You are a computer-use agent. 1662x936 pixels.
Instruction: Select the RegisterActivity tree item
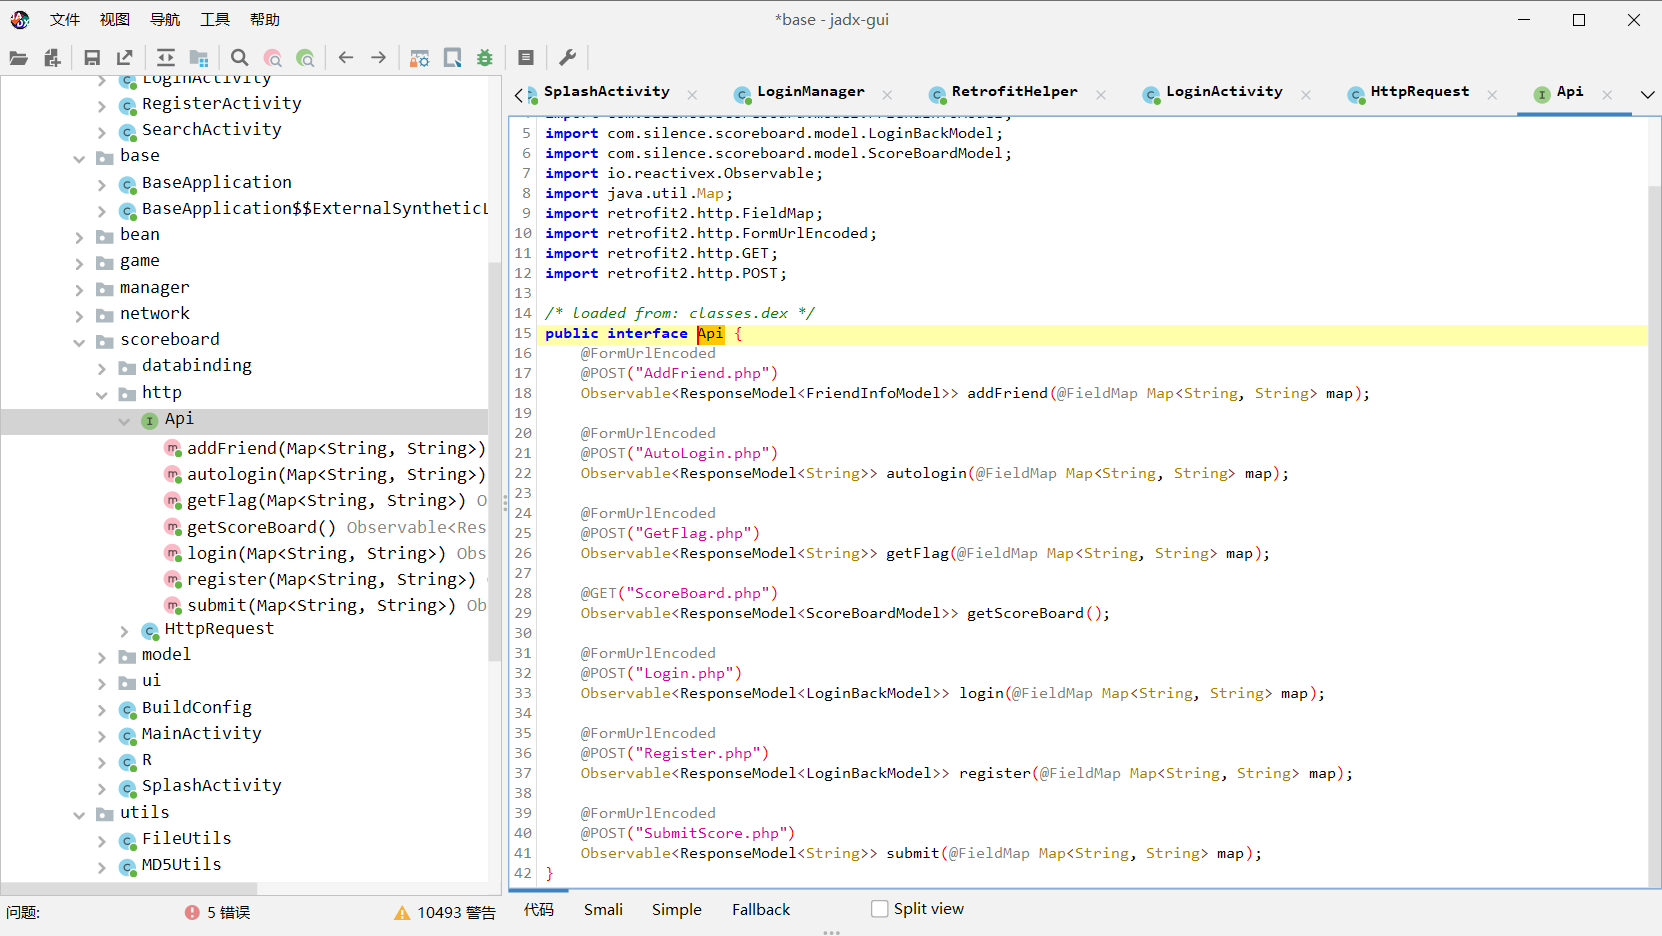tap(221, 104)
